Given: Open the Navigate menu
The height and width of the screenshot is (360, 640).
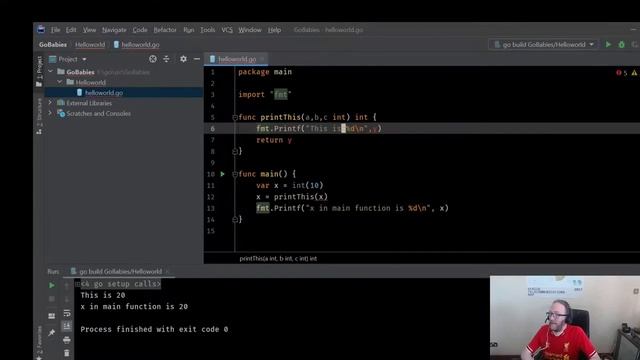Looking at the screenshot, I should point(114,30).
